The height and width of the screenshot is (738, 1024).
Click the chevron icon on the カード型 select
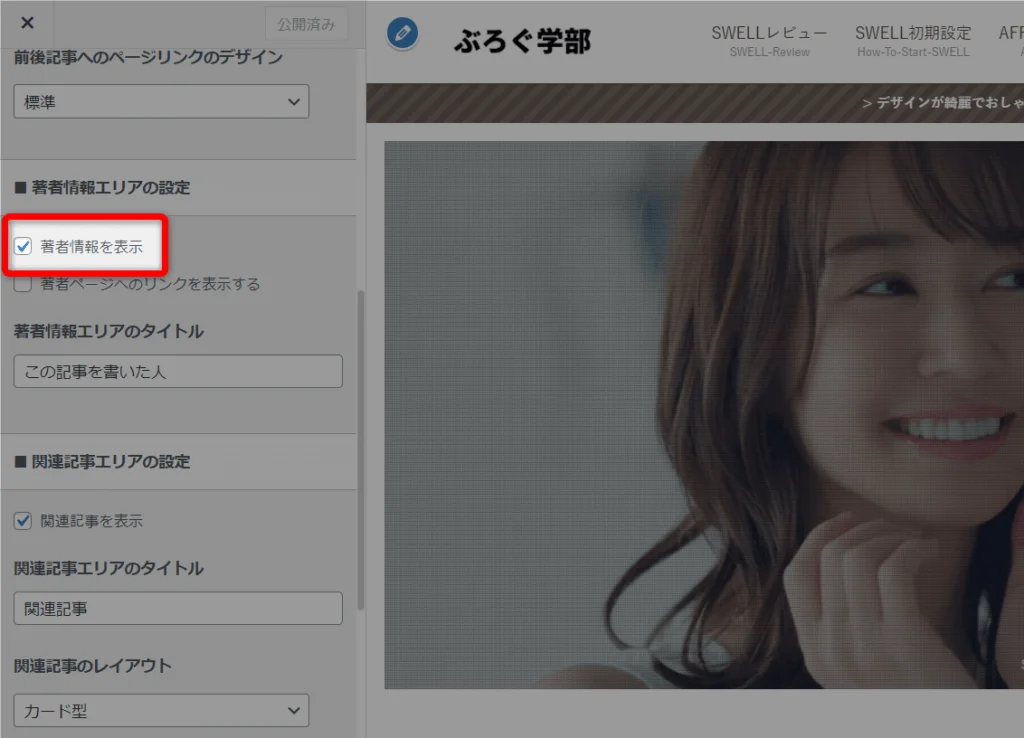tap(294, 710)
